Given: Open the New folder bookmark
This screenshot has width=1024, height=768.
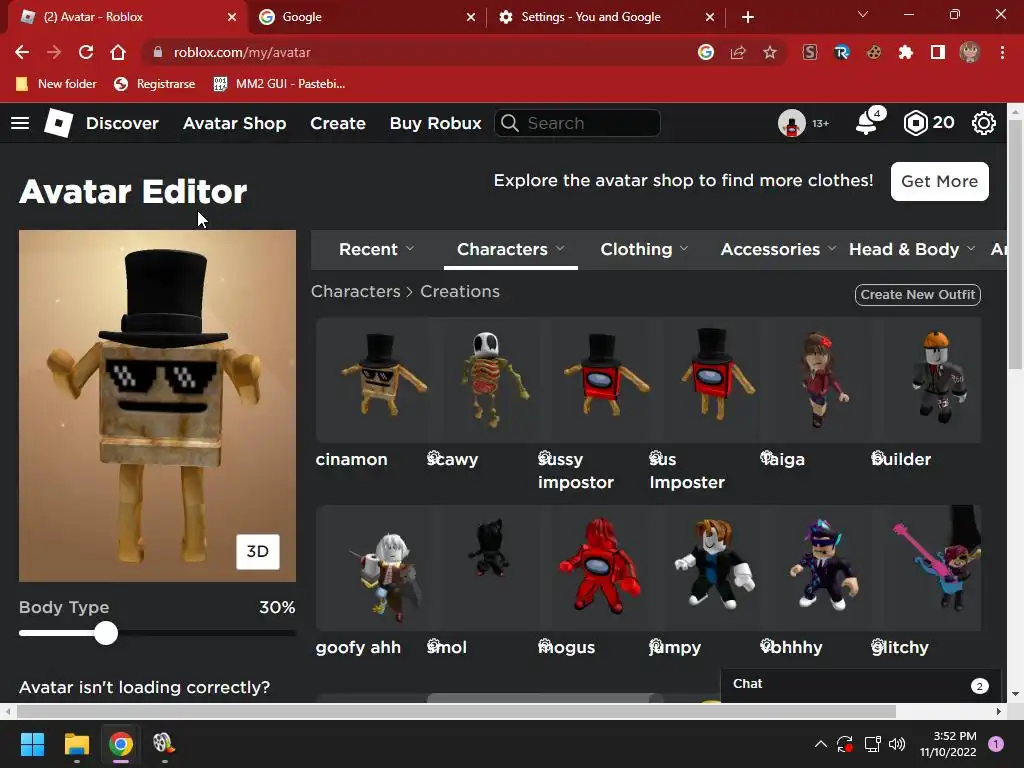Looking at the screenshot, I should click(x=56, y=84).
